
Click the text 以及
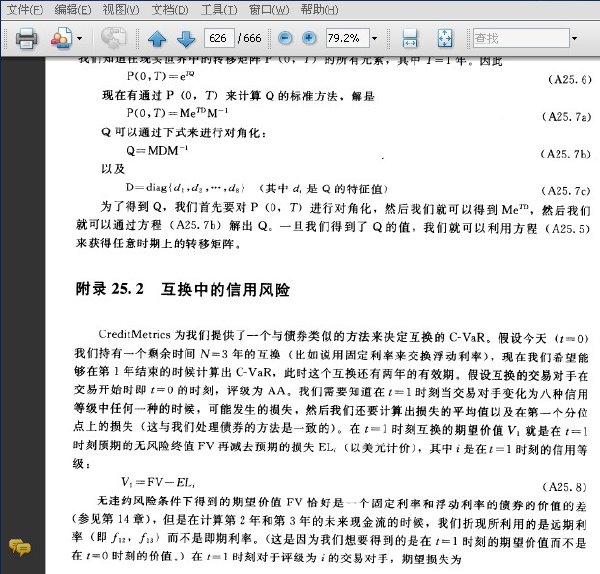point(113,169)
